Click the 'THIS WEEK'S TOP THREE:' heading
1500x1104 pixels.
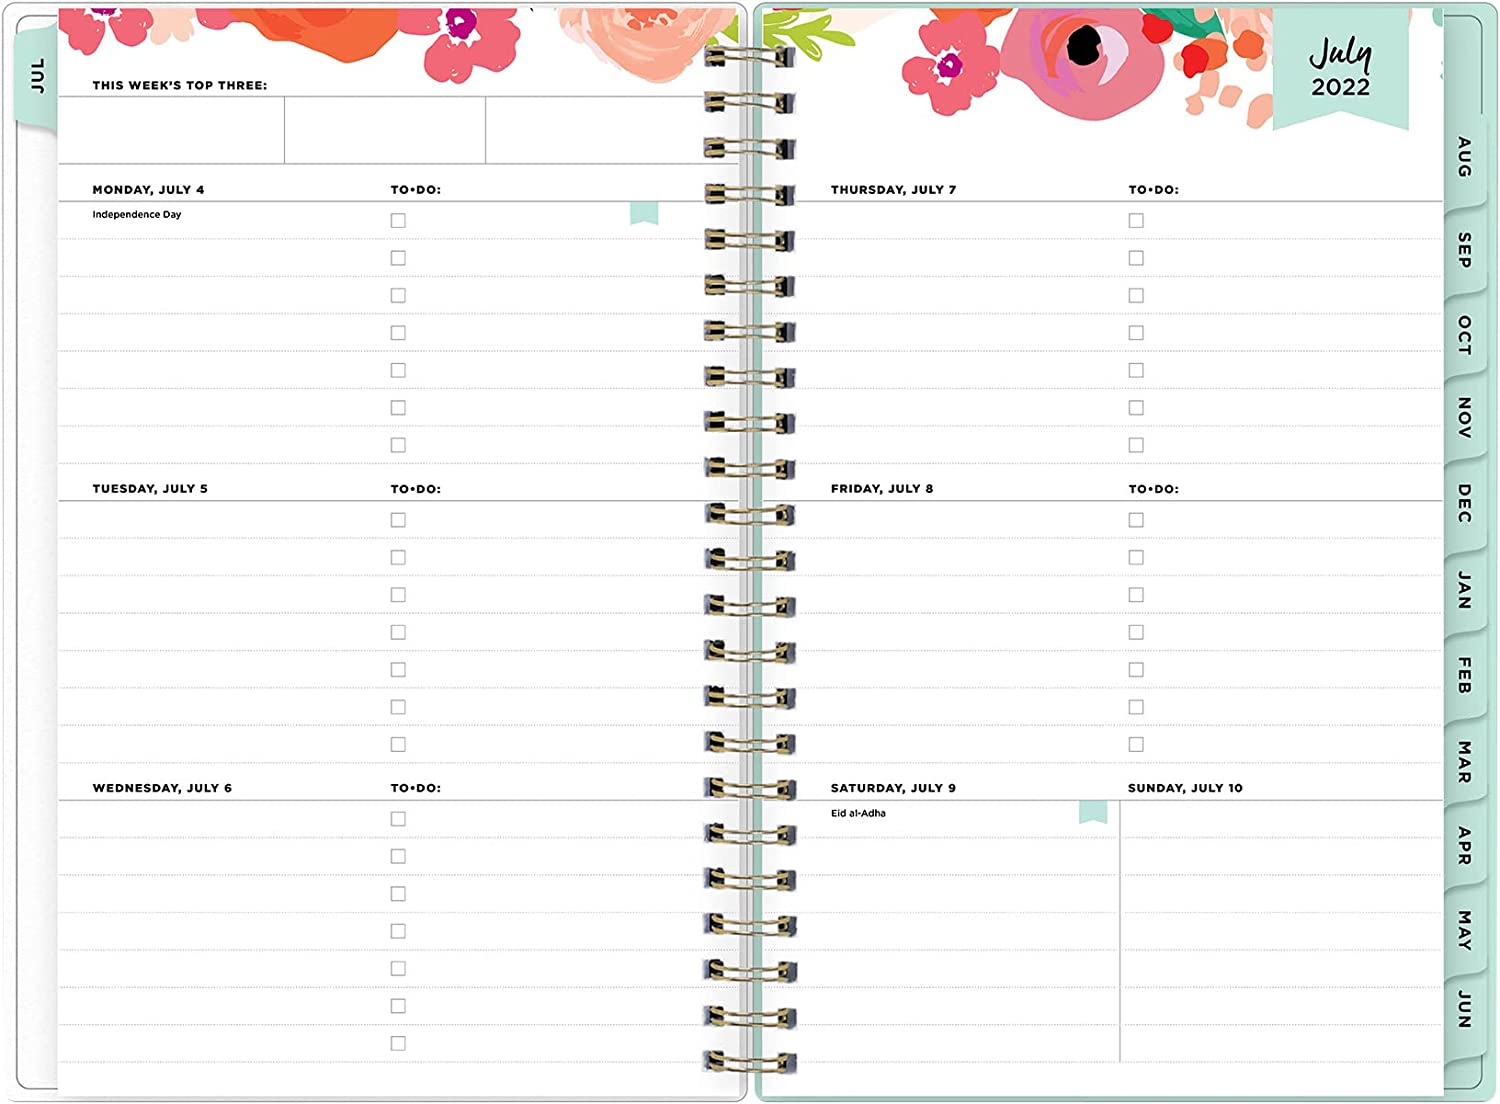(180, 85)
